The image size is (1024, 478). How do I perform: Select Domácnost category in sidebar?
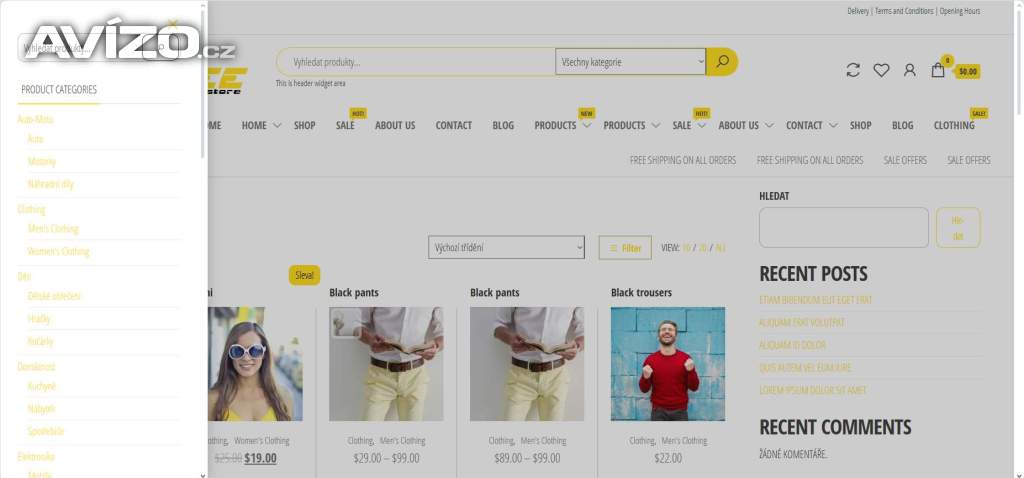point(37,367)
